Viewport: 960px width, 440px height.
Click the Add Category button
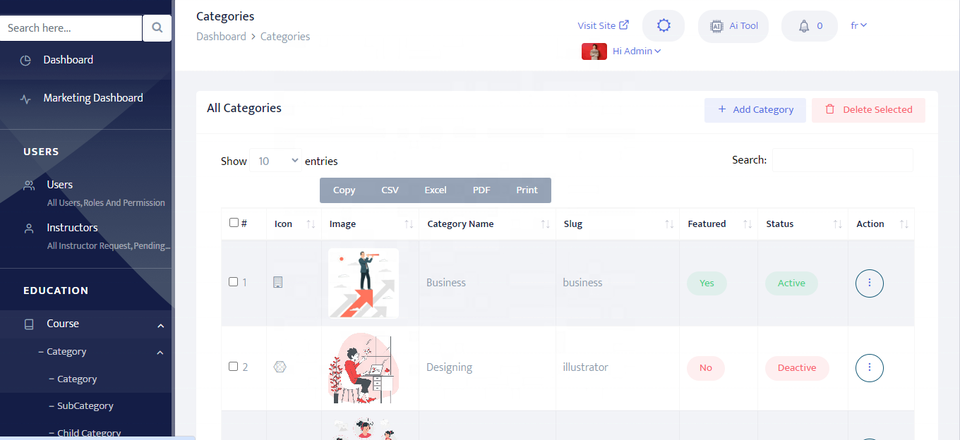point(755,110)
